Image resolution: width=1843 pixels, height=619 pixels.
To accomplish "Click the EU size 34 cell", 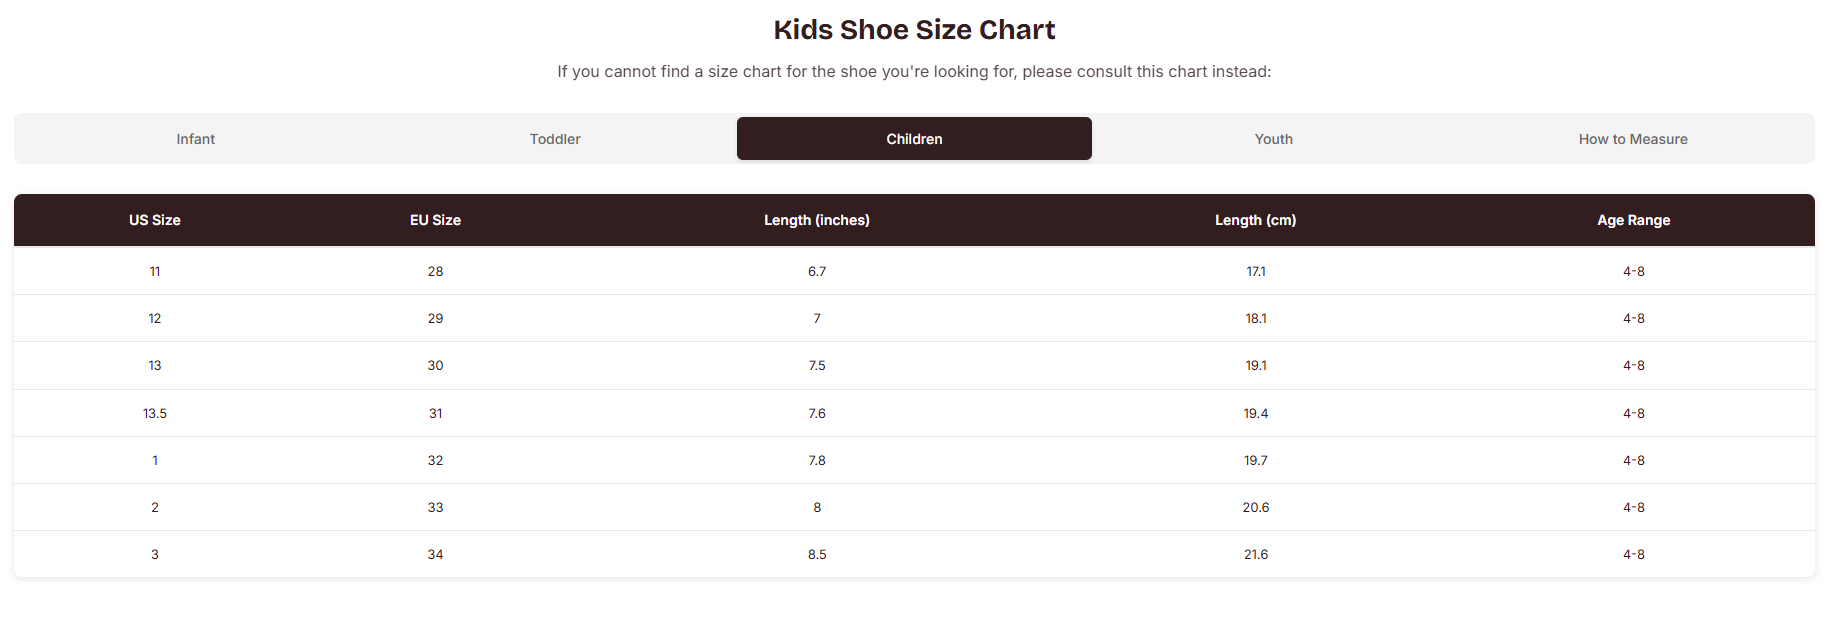I will (435, 554).
